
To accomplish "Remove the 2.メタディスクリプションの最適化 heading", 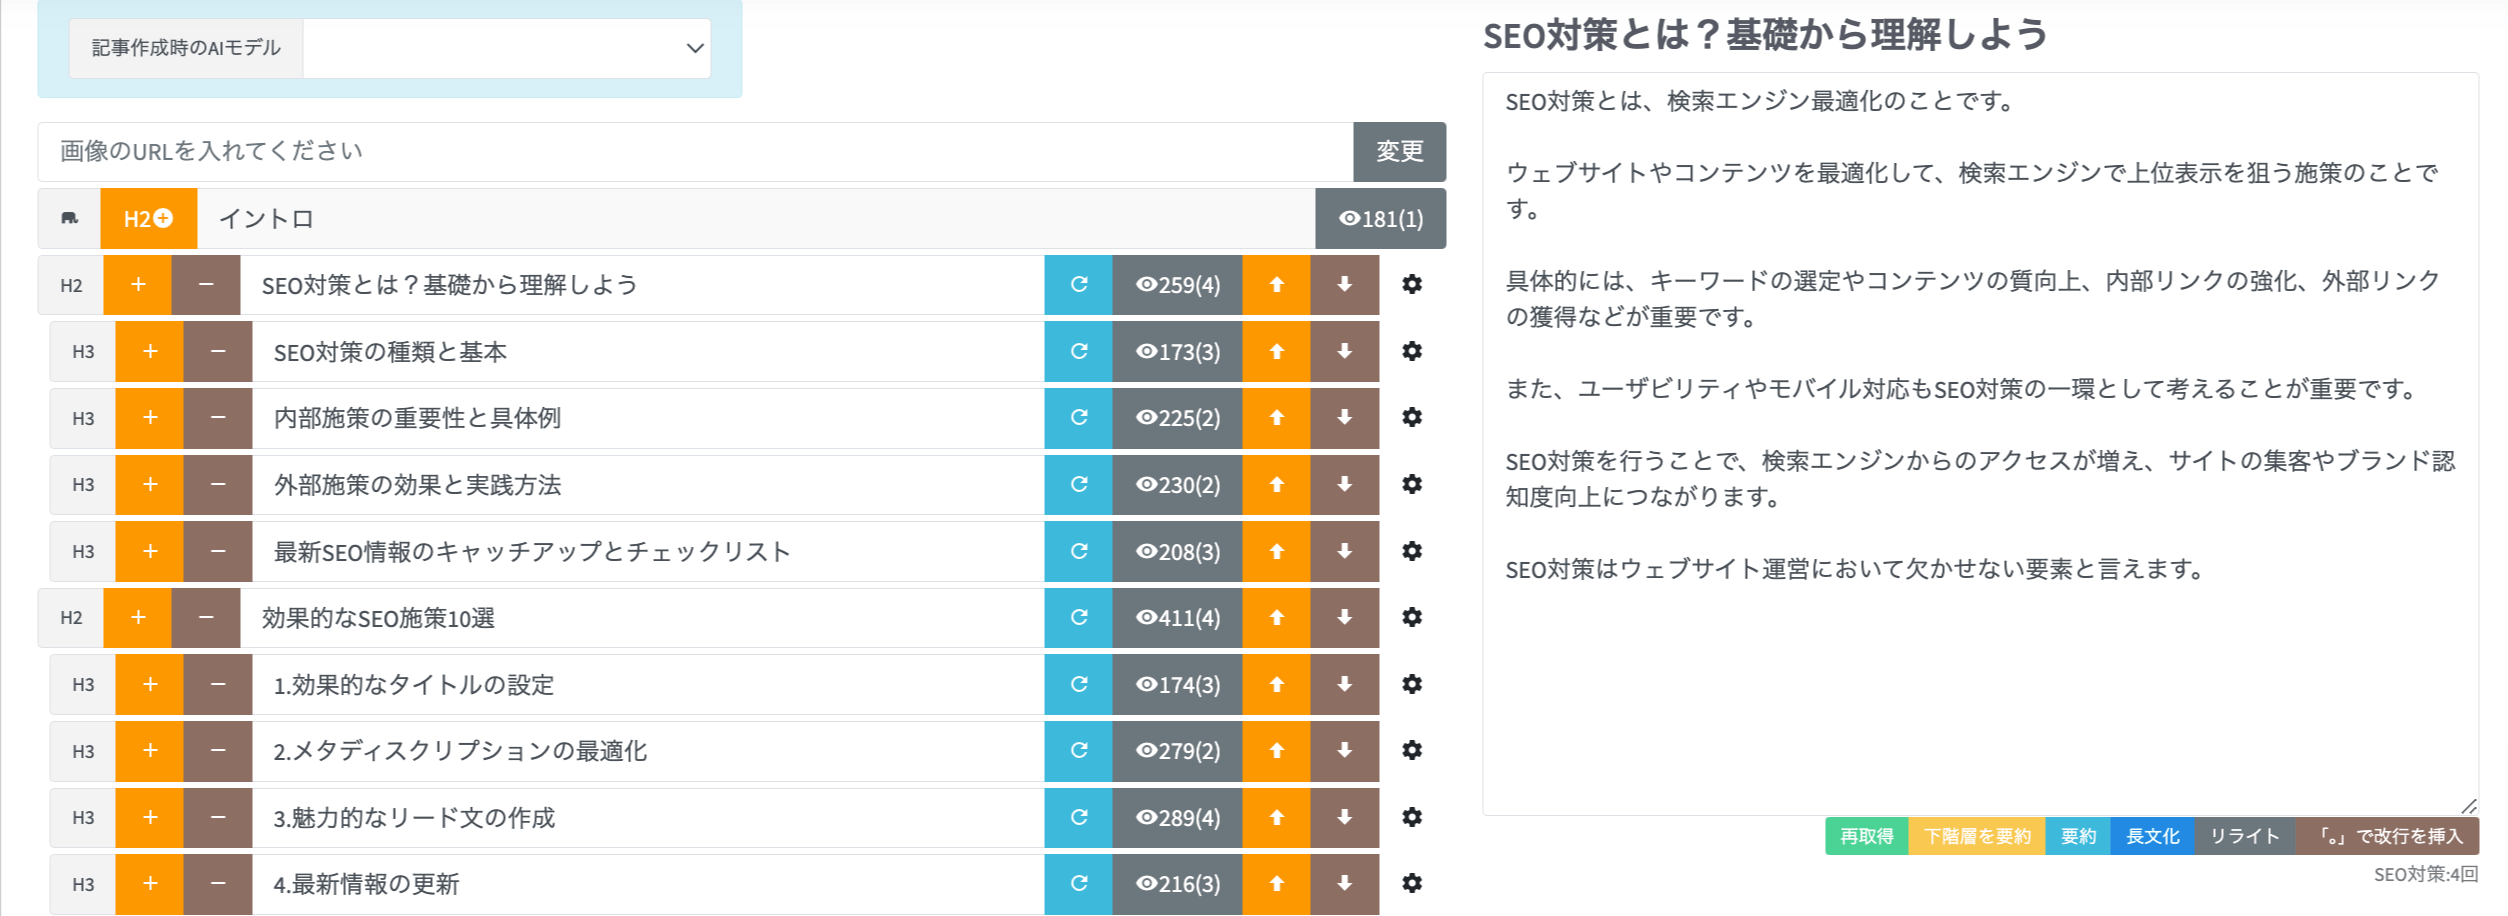I will [x=218, y=751].
